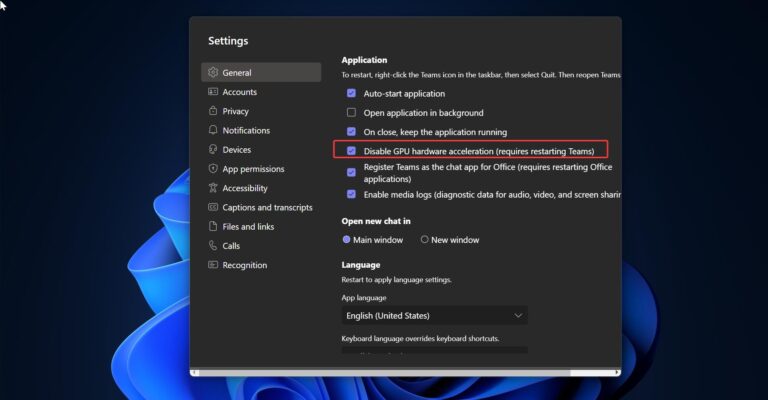Screen dimensions: 768x400
Task: Uncheck Enable media logs option
Action: point(351,194)
